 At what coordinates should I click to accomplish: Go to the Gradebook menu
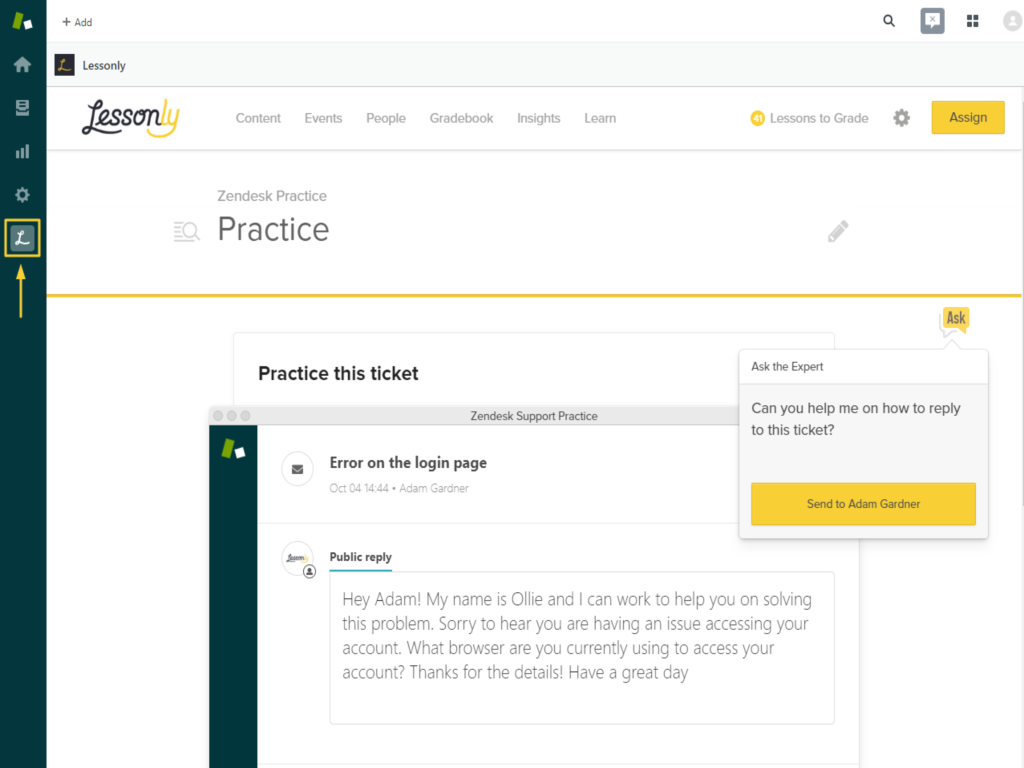coord(461,118)
